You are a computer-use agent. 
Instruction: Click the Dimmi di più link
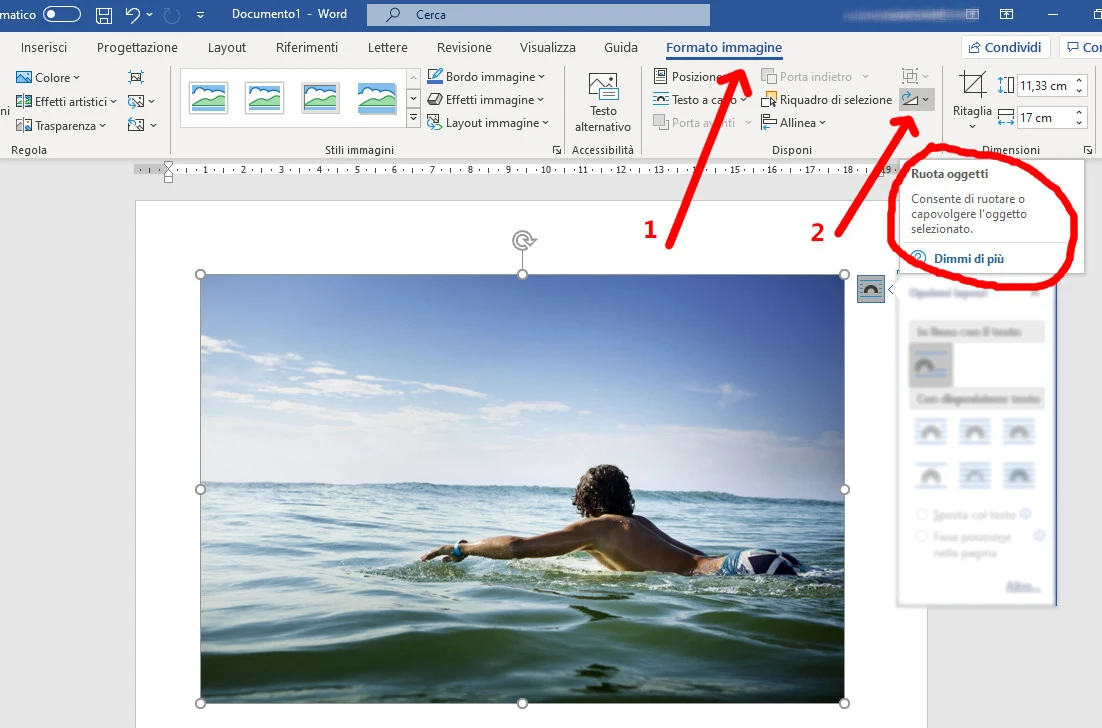(968, 259)
